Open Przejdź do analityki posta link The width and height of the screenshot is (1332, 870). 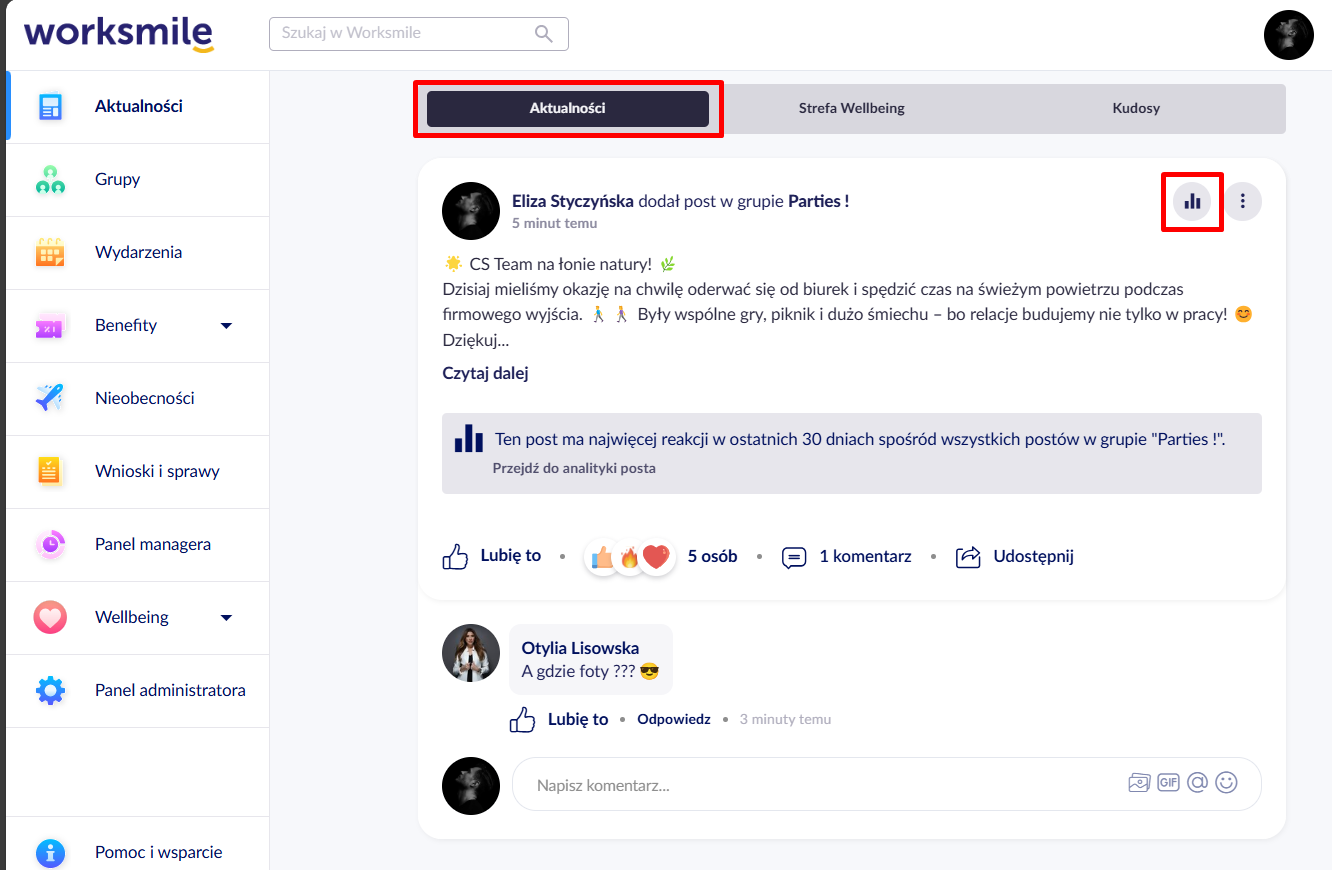pos(574,468)
